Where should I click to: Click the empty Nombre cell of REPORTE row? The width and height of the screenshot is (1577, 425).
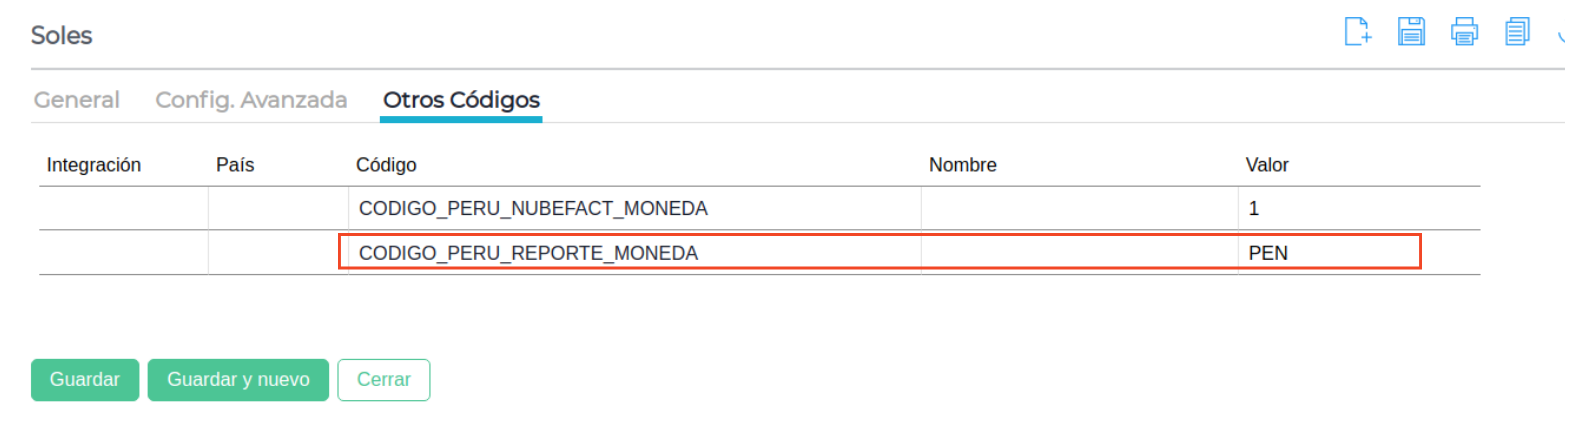pos(1078,253)
